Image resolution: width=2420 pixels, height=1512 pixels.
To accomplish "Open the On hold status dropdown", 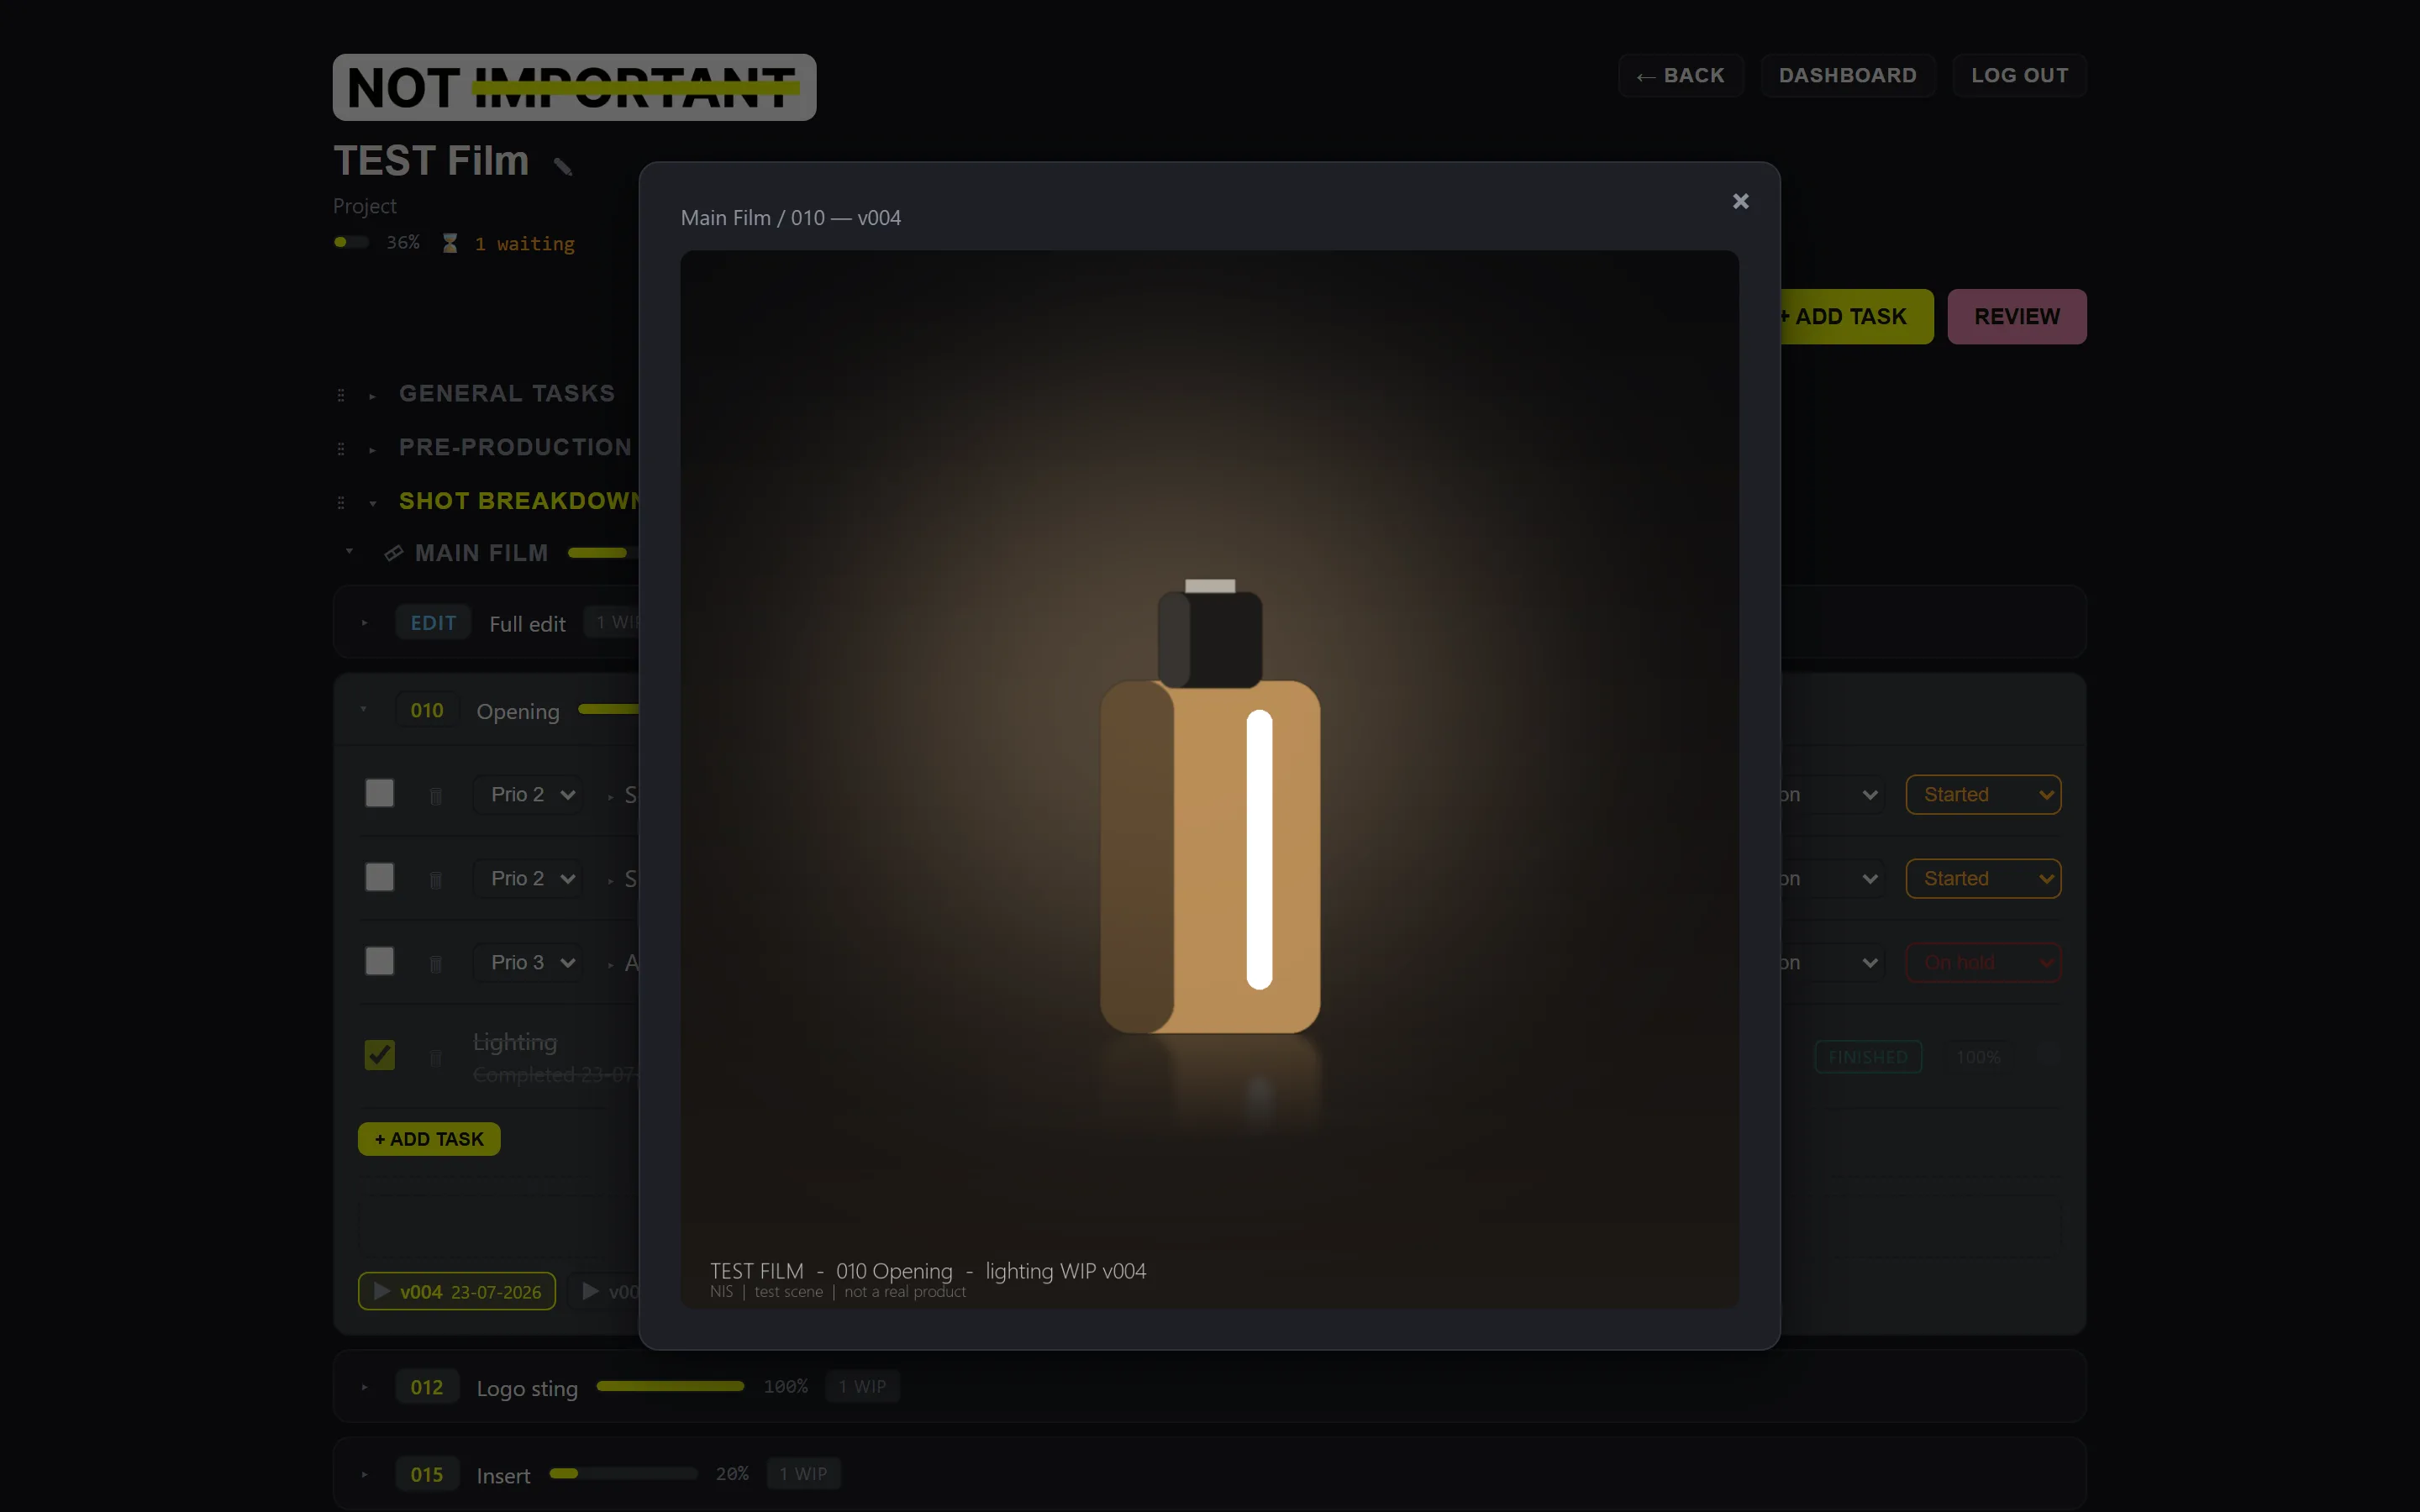I will [x=1983, y=963].
